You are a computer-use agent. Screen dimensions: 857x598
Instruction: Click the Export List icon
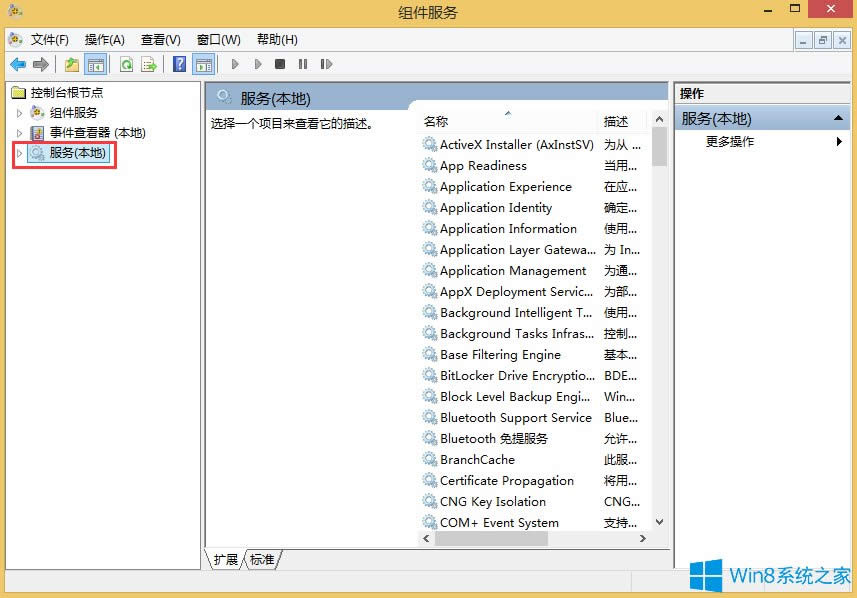150,64
